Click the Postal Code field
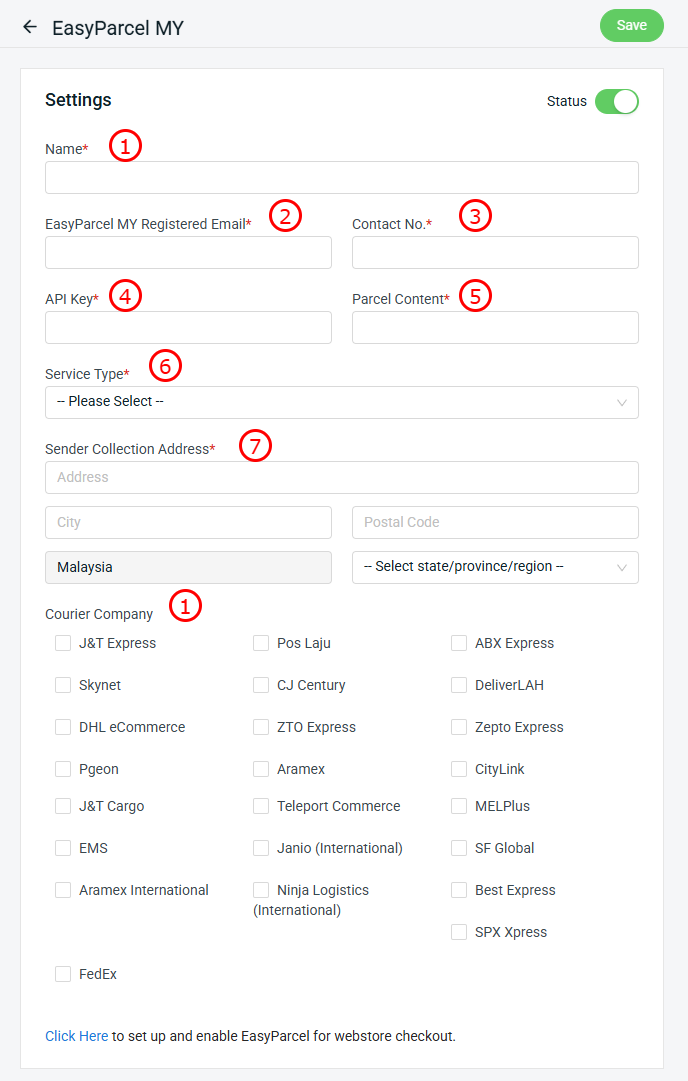The height and width of the screenshot is (1081, 688). click(x=495, y=522)
